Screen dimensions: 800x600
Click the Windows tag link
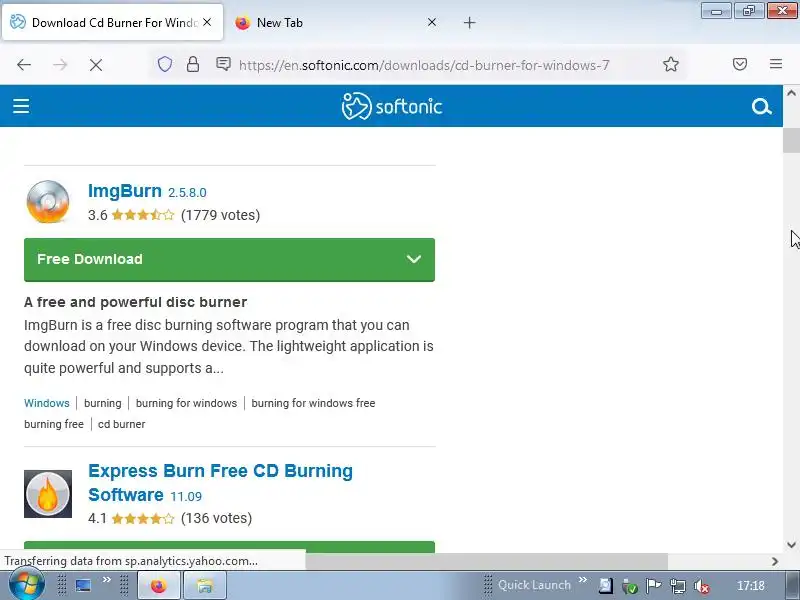[x=46, y=403]
